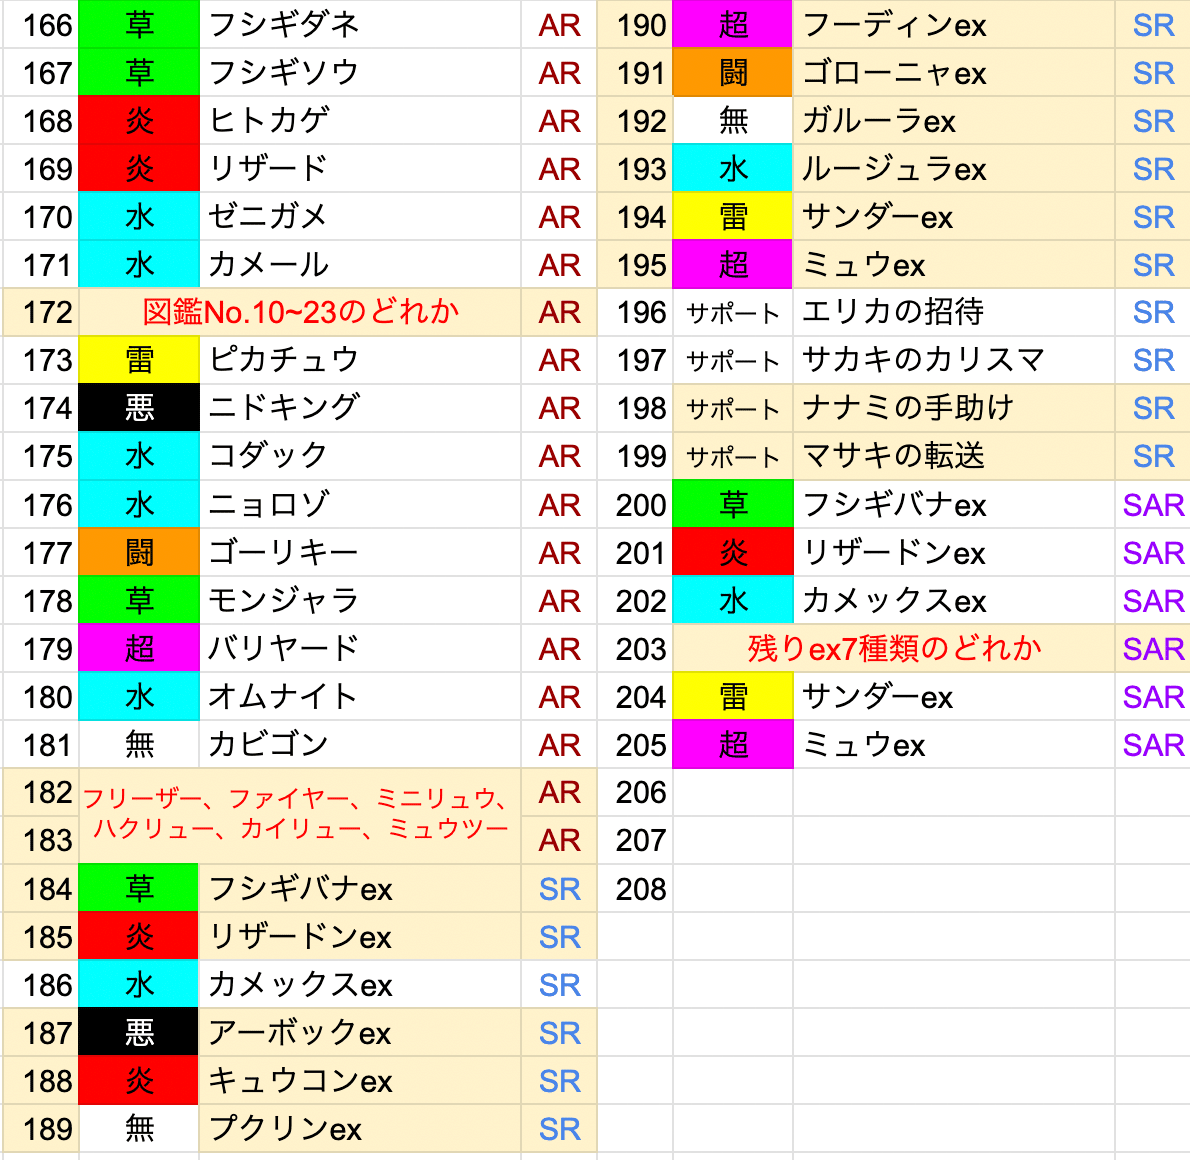This screenshot has height=1160, width=1190.
Task: Click the マサキの転送 cell
Action: click(x=954, y=456)
